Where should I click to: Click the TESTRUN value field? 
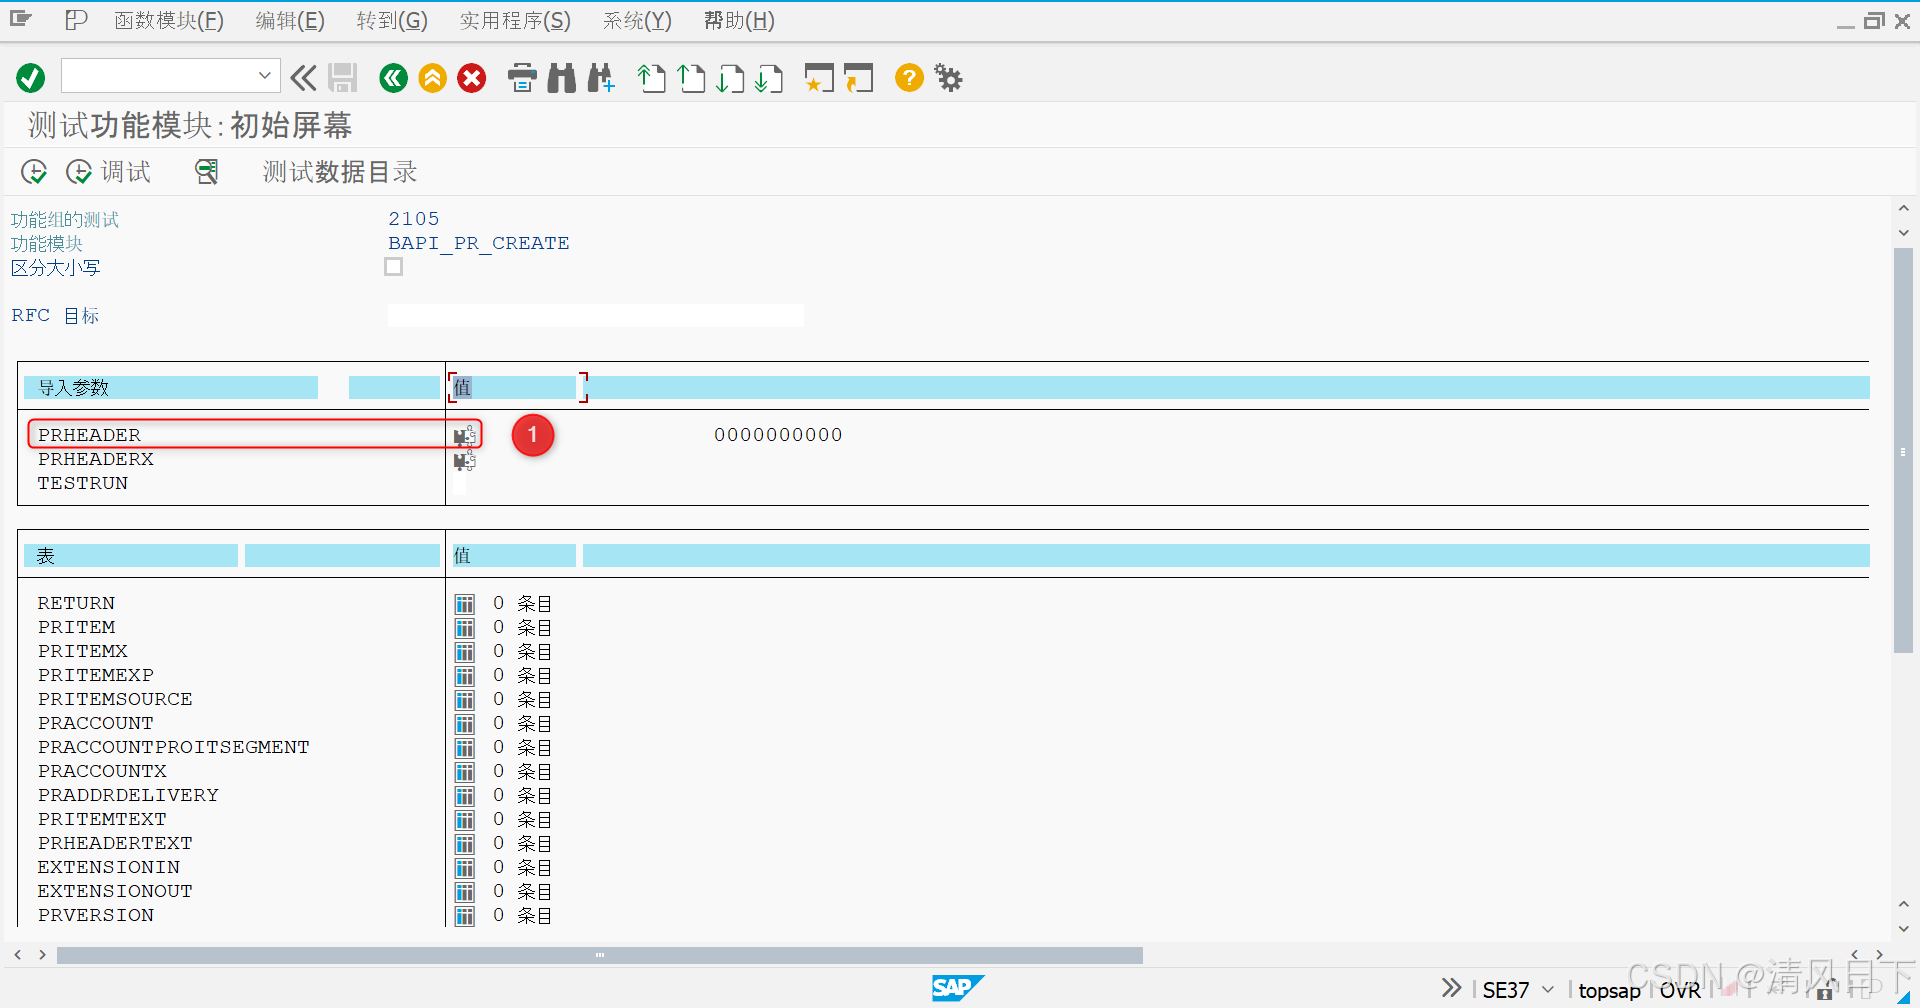pyautogui.click(x=460, y=484)
